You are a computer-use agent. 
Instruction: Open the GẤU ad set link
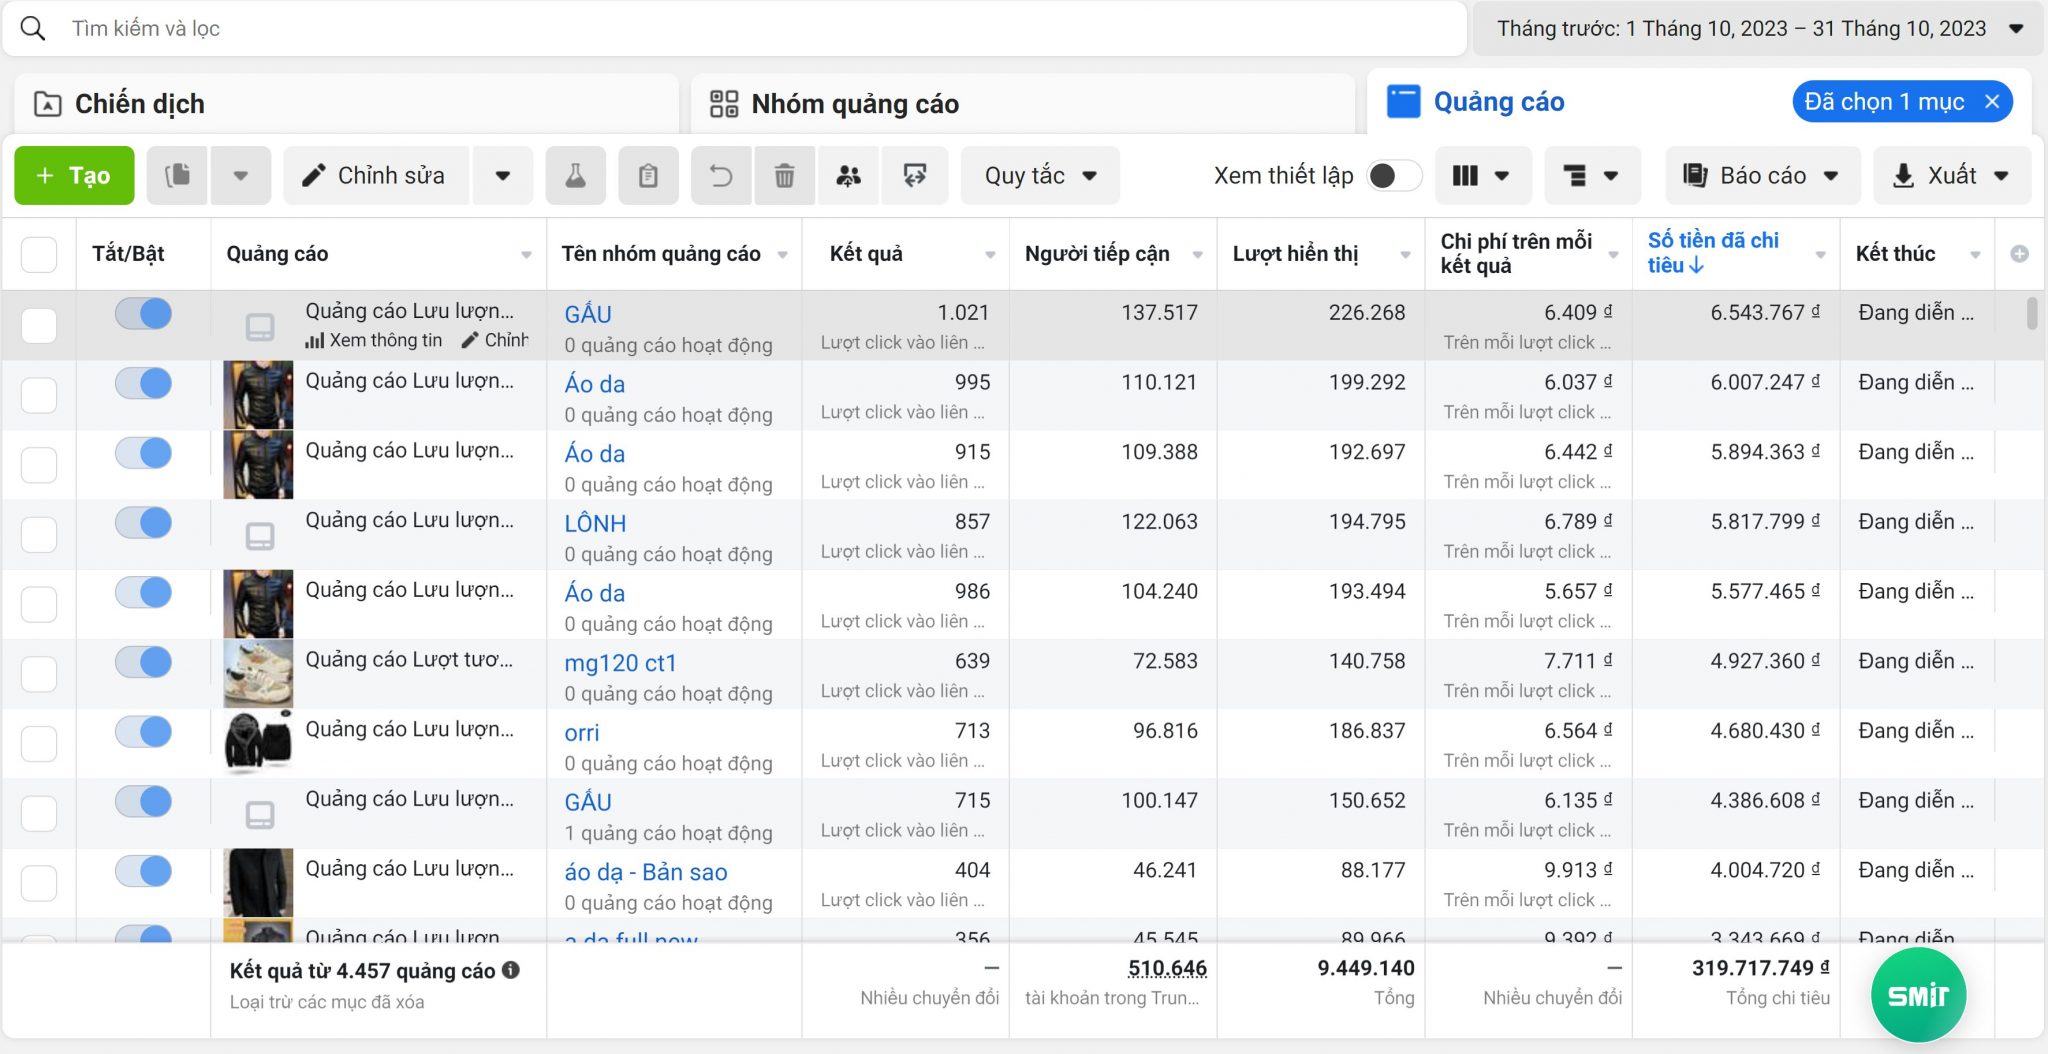(x=588, y=313)
